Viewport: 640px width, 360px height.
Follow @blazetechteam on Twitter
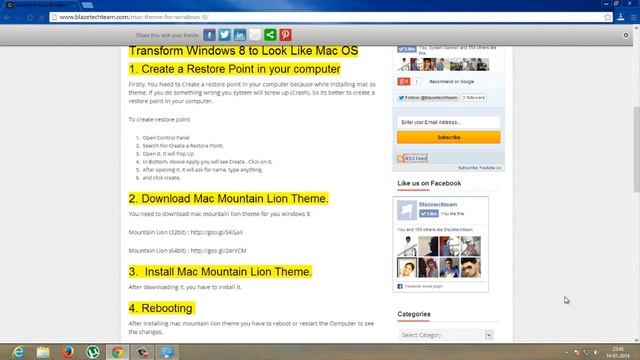point(428,98)
